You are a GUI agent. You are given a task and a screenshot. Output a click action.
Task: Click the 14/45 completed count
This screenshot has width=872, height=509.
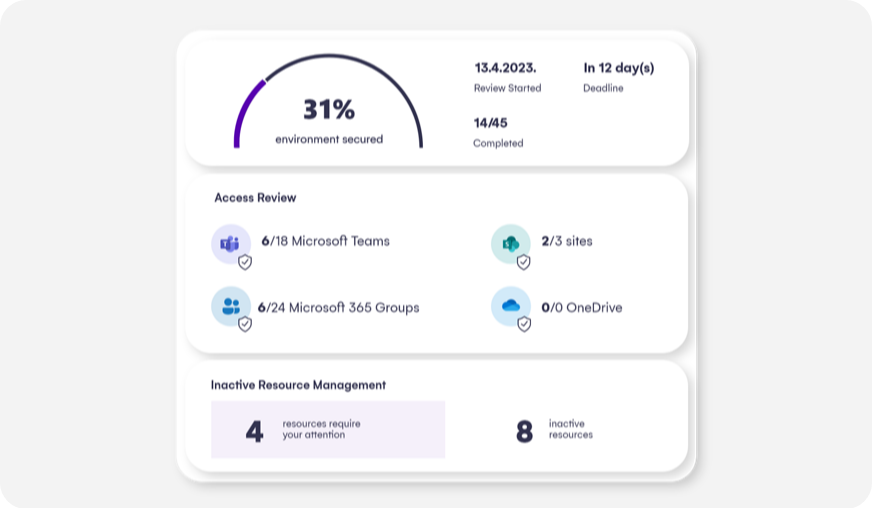(x=490, y=123)
